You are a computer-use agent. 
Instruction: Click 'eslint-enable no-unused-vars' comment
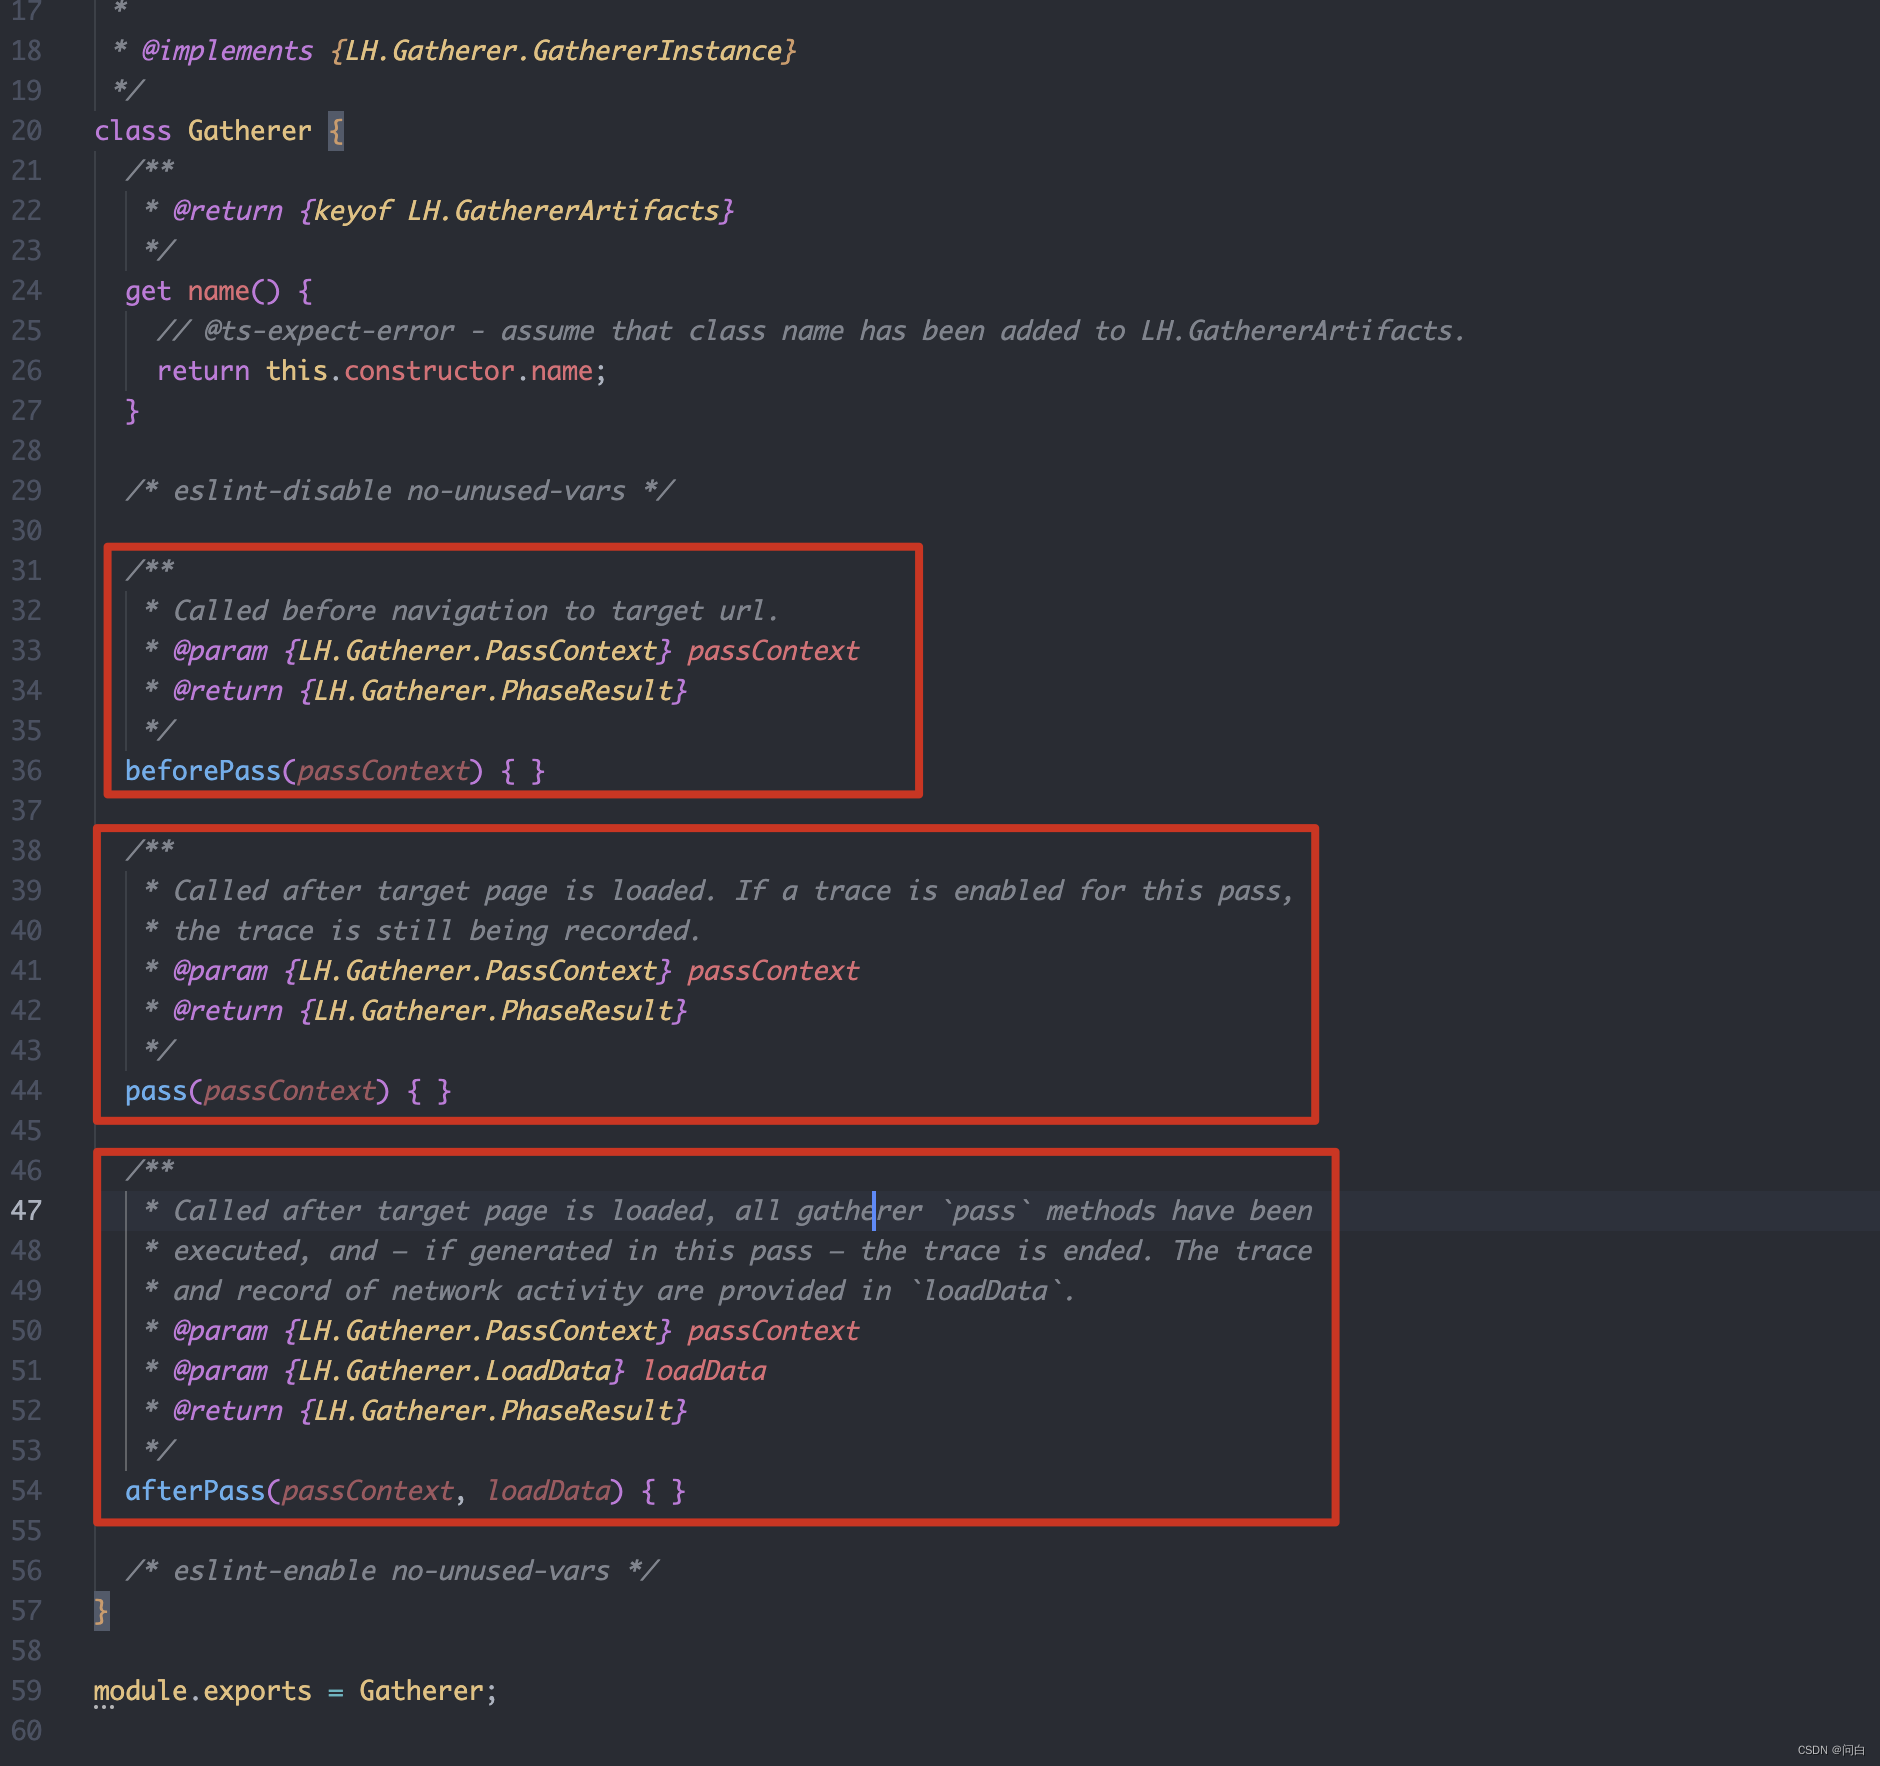click(x=391, y=1571)
